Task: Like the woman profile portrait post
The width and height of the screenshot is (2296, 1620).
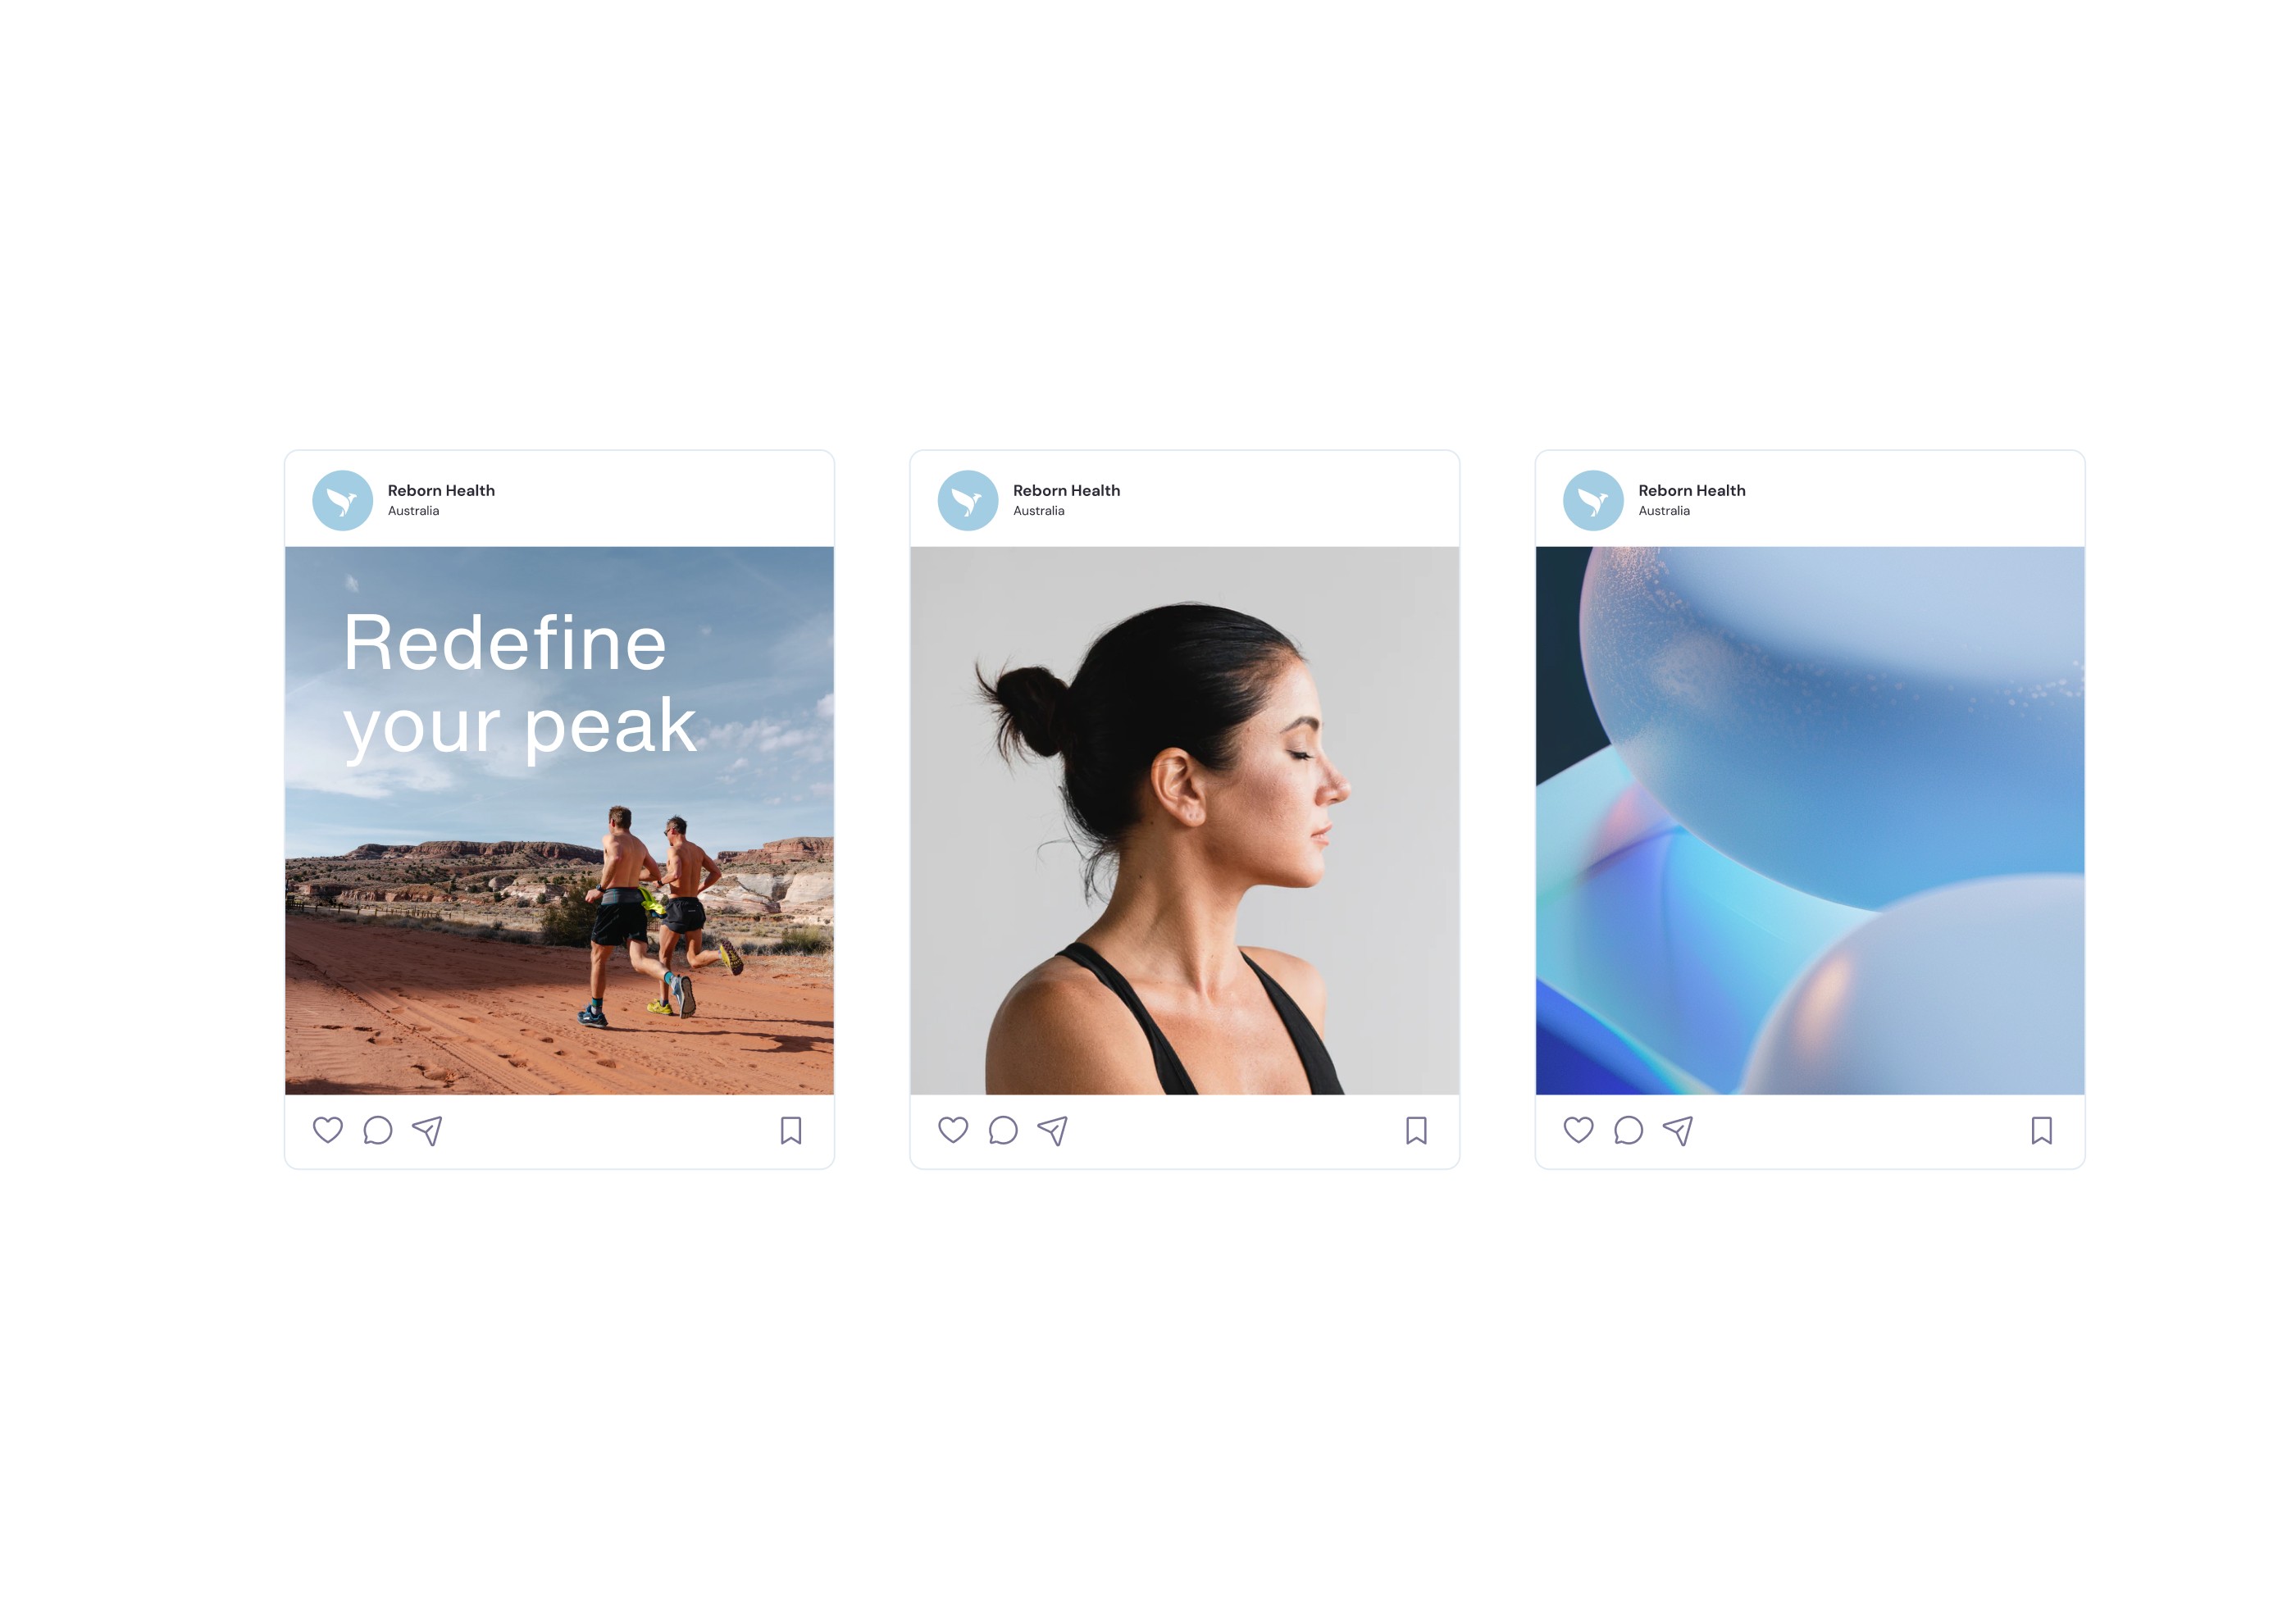Action: point(953,1130)
